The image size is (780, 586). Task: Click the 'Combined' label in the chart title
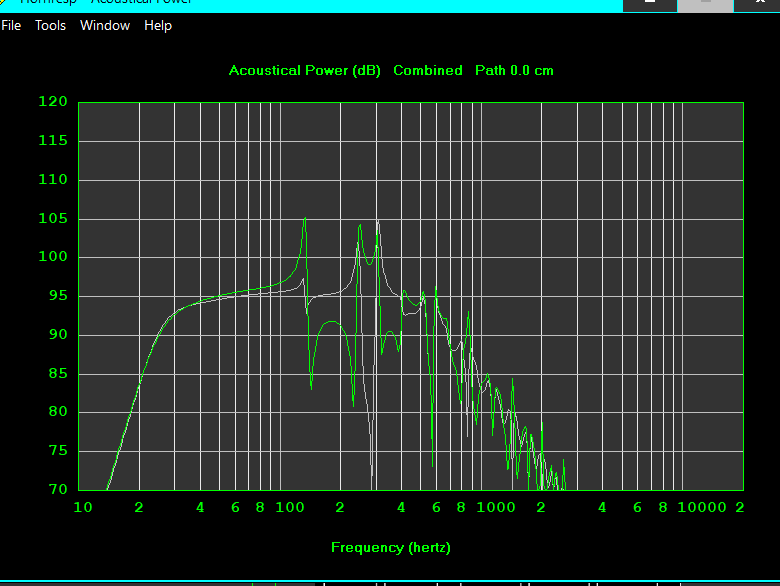[428, 71]
